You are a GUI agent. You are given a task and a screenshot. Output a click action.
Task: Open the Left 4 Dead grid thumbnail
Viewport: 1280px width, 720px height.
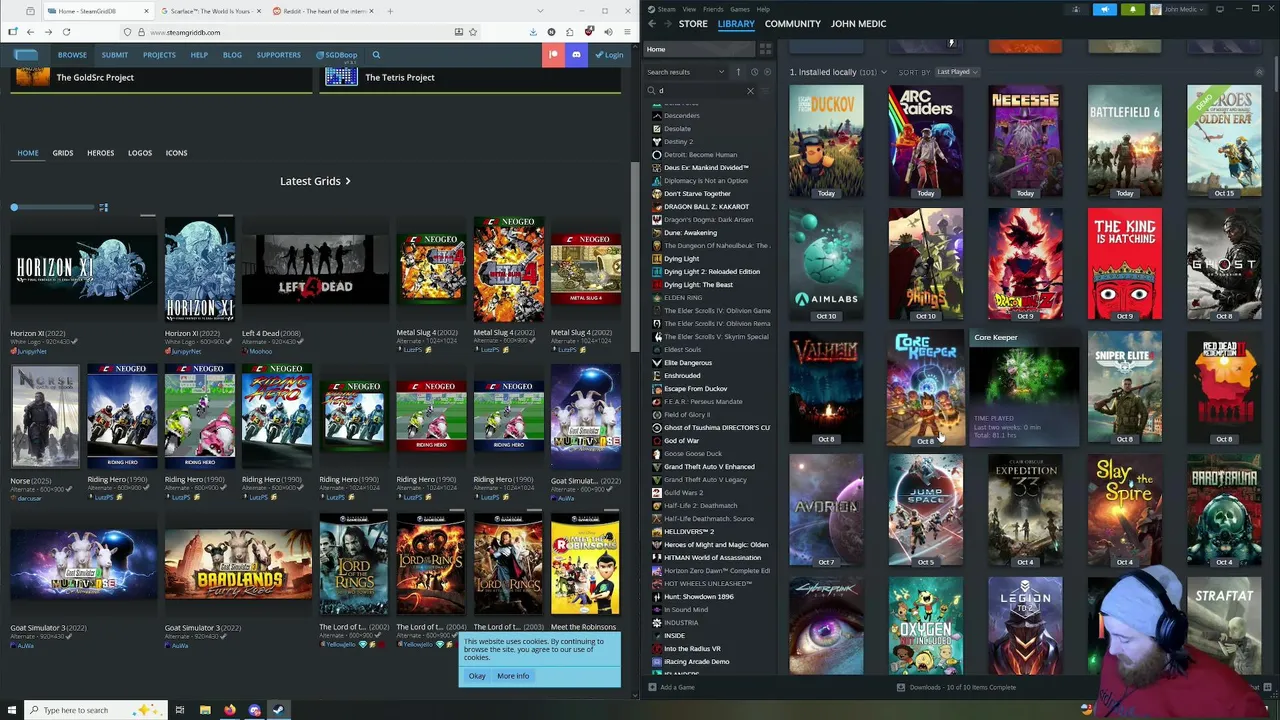[x=315, y=269]
